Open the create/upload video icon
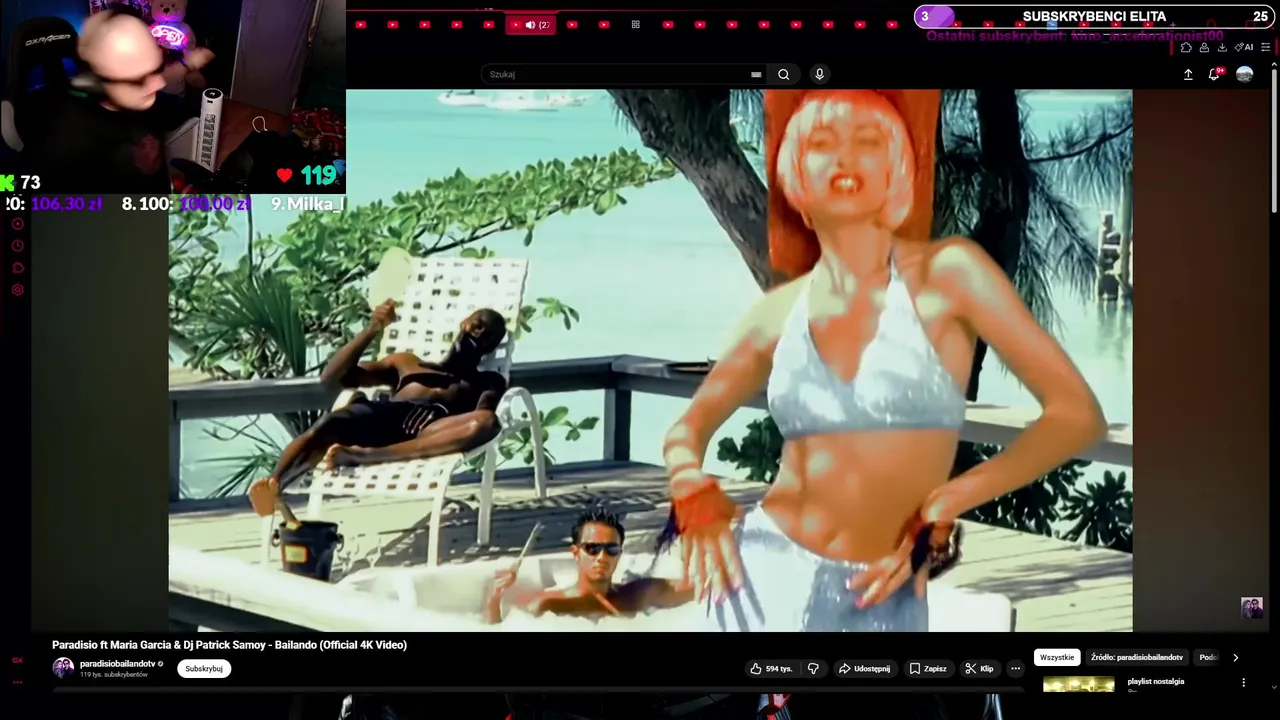1280x720 pixels. click(x=1188, y=74)
